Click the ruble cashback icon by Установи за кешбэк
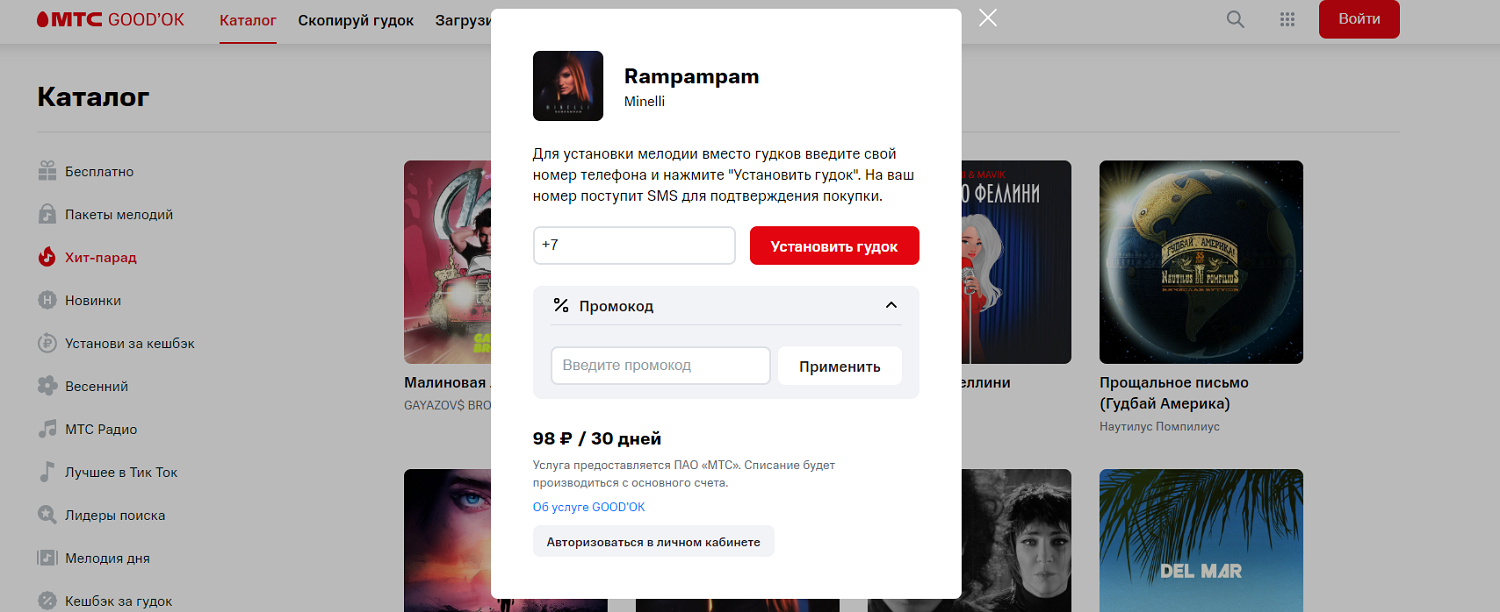 click(x=47, y=343)
